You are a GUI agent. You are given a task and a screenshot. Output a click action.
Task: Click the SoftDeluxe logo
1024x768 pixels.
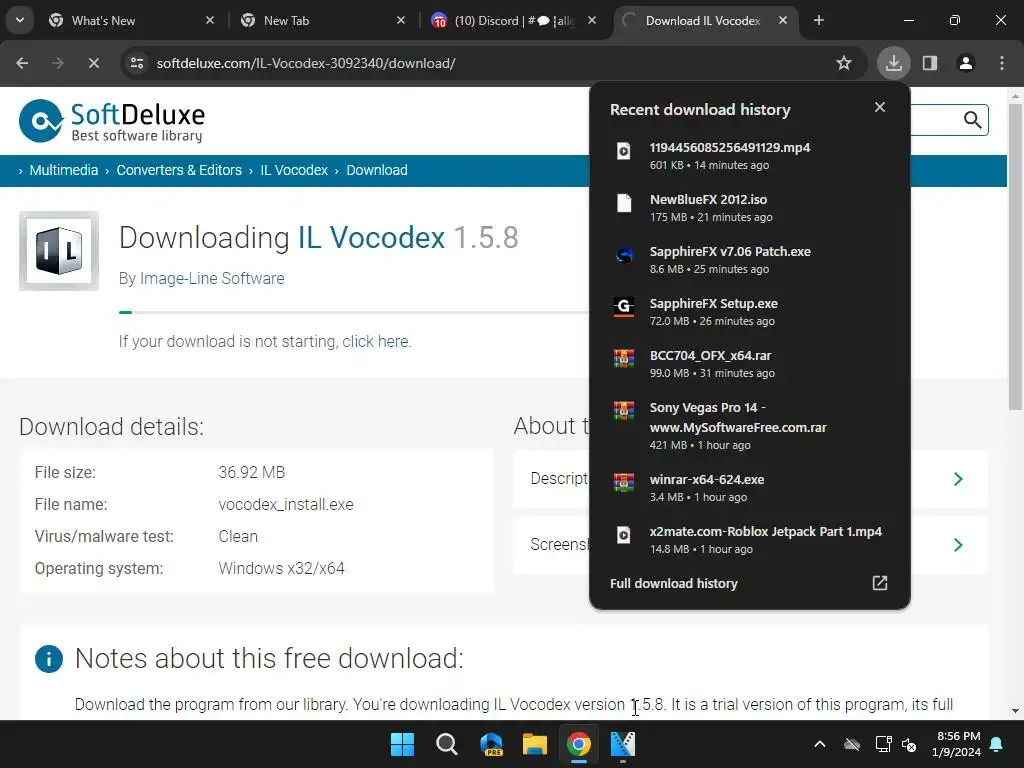[x=112, y=121]
